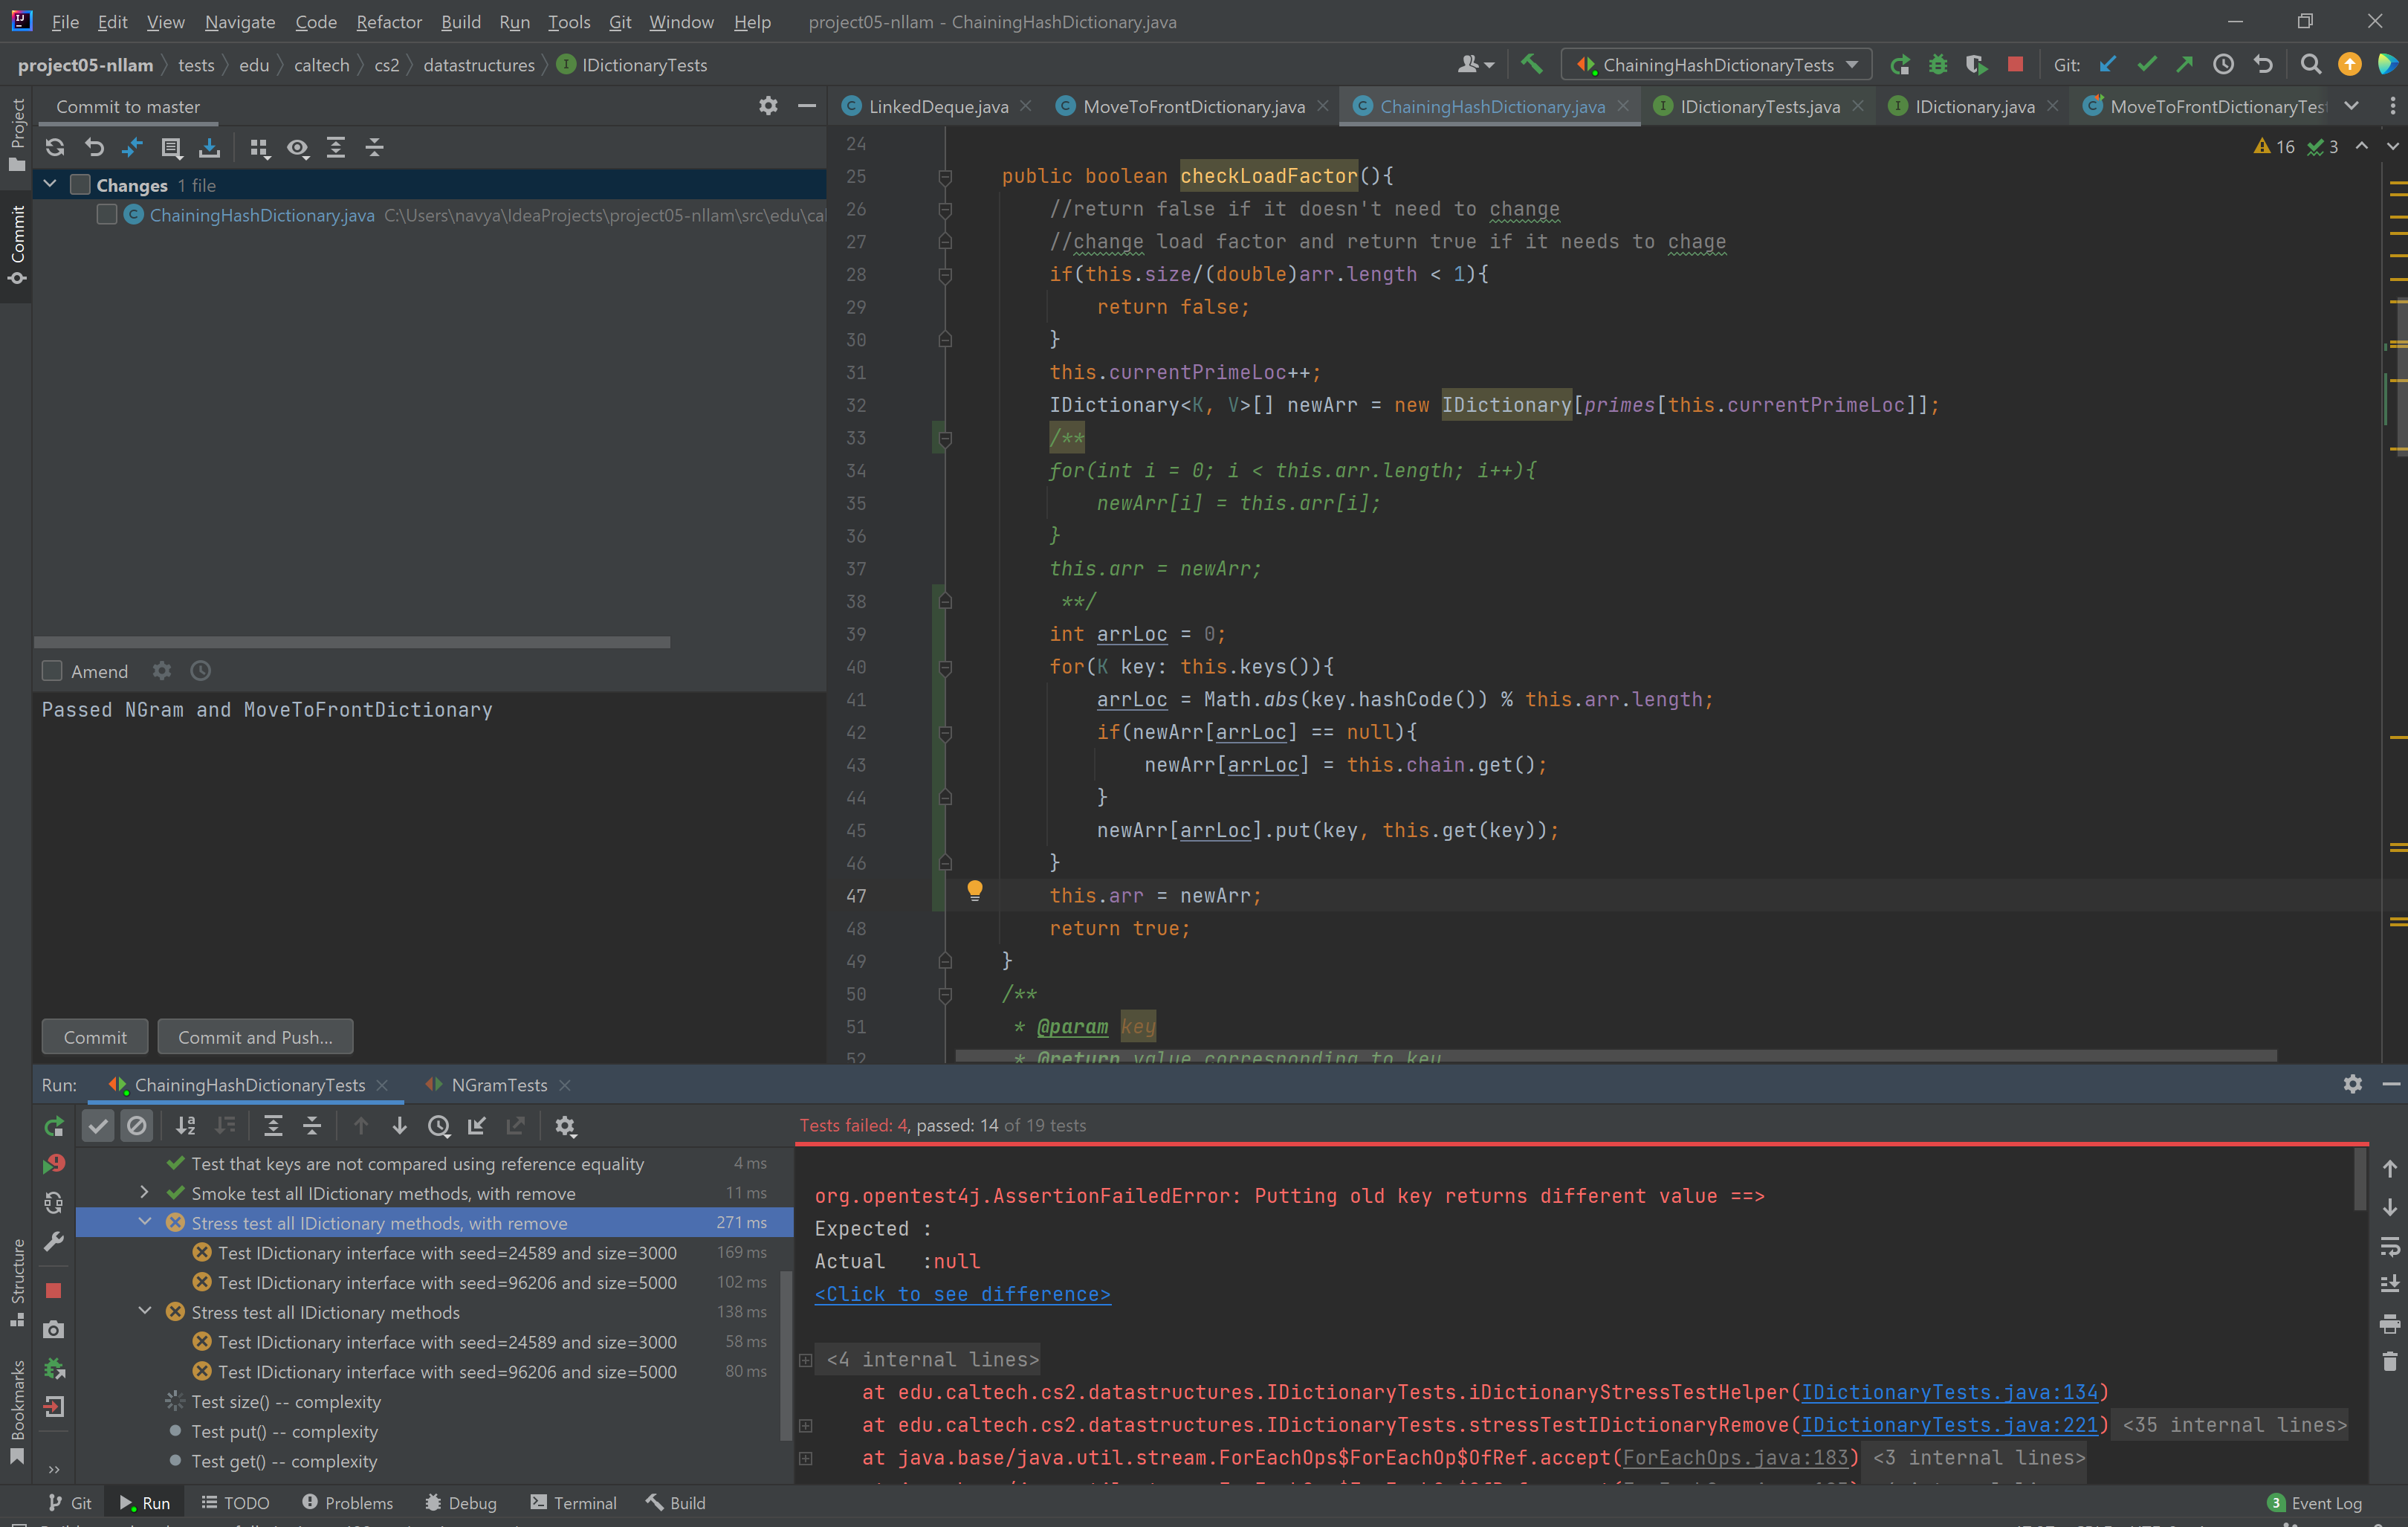Open the Refactor menu
2408x1527 pixels.
click(388, 22)
